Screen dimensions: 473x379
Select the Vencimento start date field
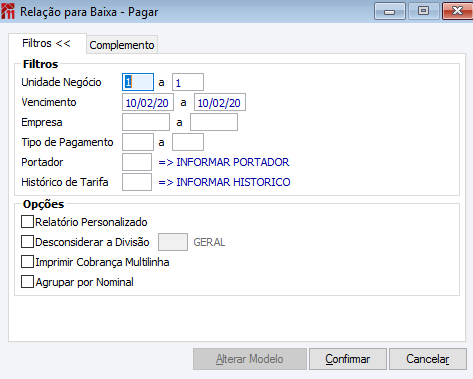click(x=148, y=102)
